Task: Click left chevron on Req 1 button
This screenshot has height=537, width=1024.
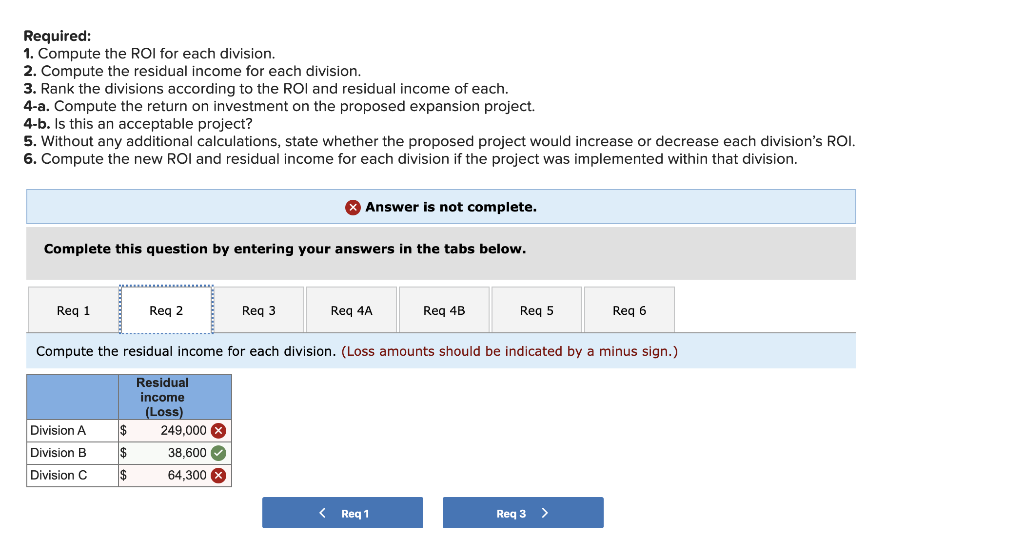Action: 322,513
